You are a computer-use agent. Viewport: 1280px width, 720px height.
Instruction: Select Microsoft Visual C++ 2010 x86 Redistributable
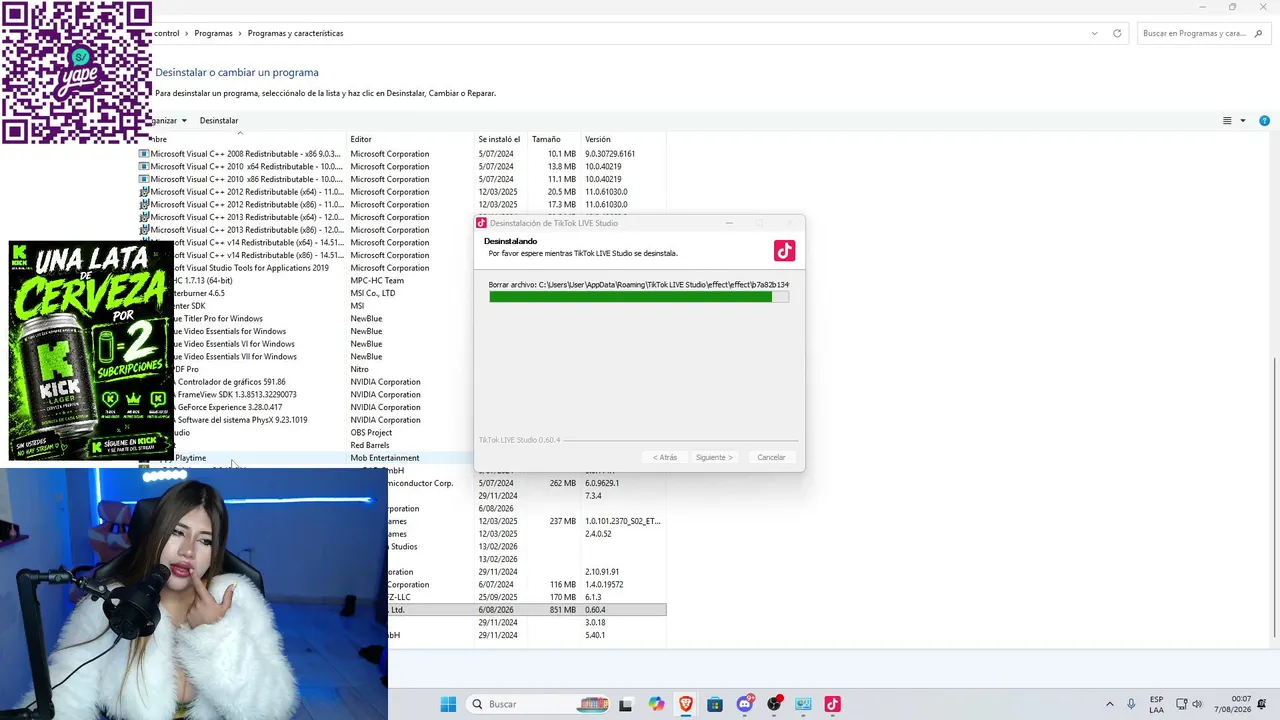(402, 179)
